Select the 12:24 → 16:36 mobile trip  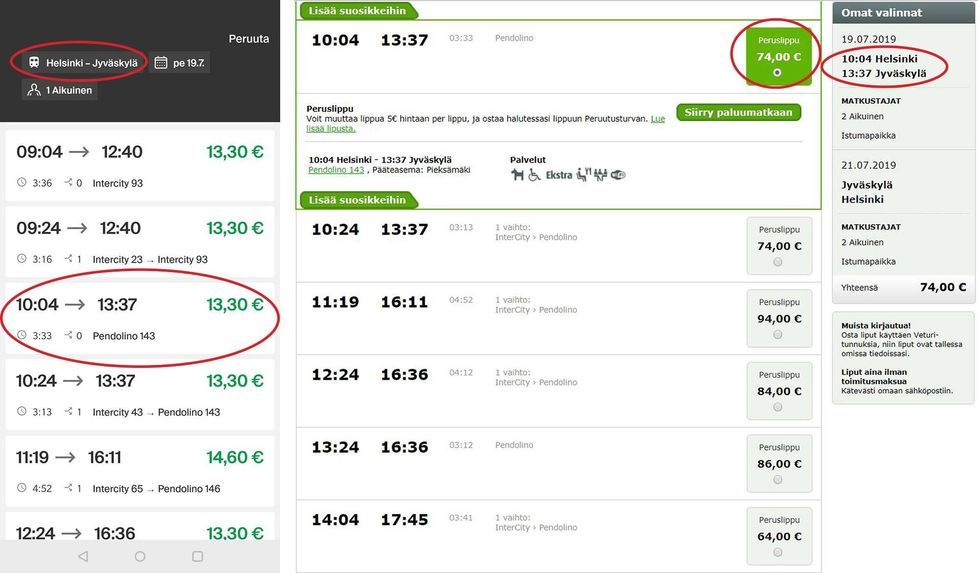click(x=140, y=527)
